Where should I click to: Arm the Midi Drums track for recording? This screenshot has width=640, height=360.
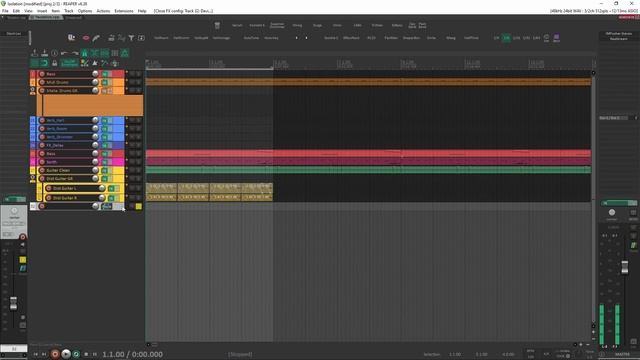[42, 82]
